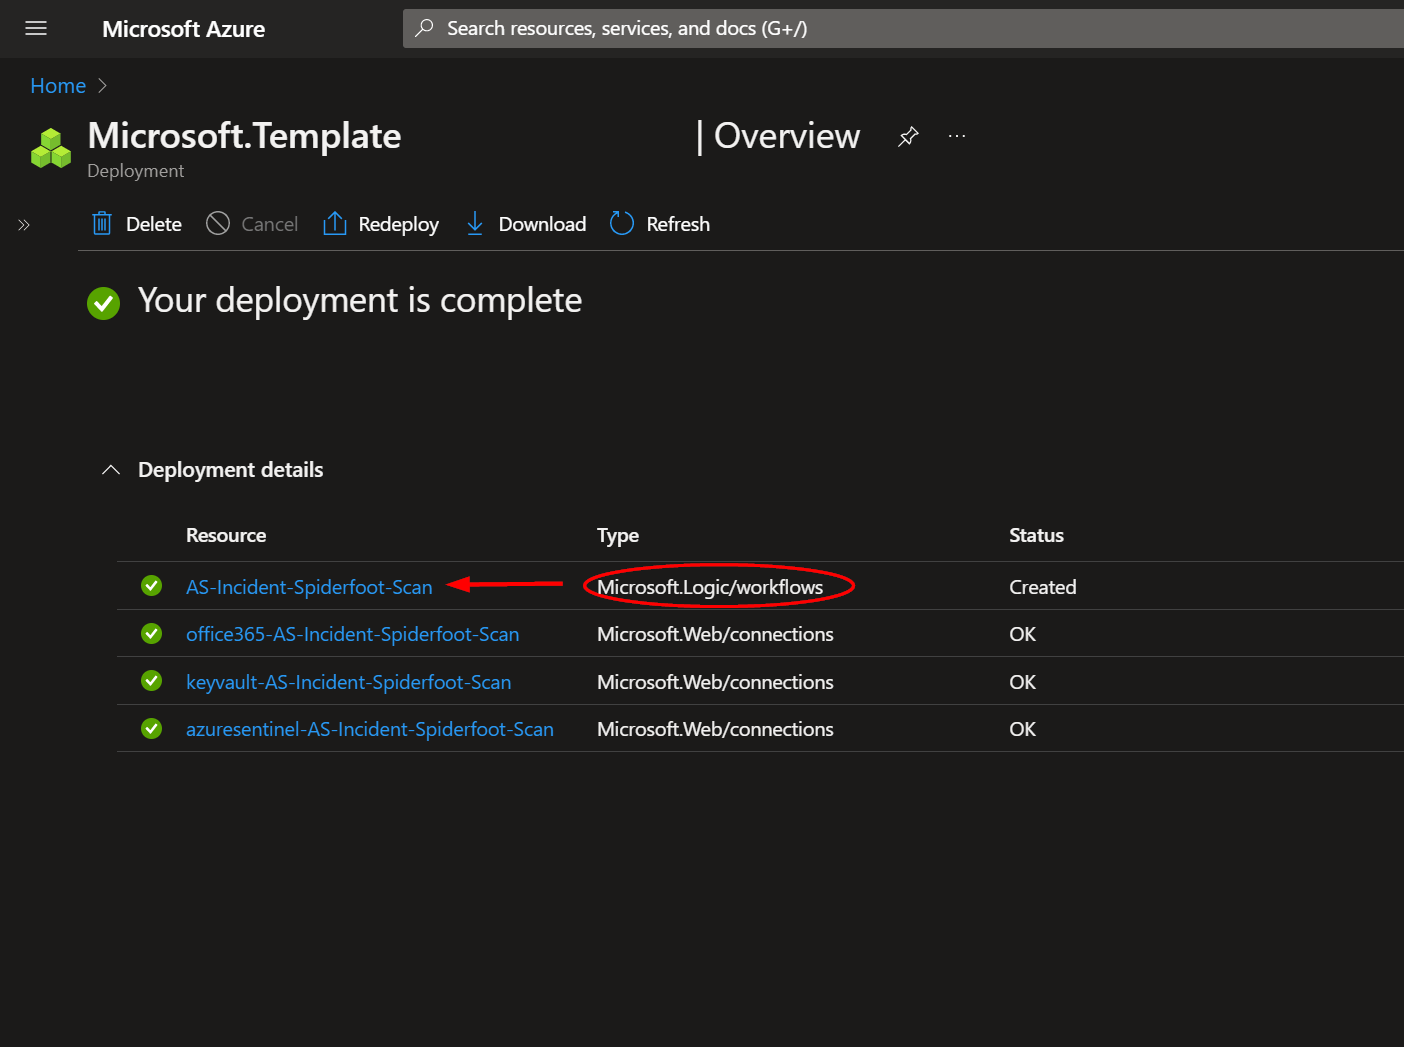Click the Deployment details heading
The height and width of the screenshot is (1047, 1404).
tap(230, 470)
